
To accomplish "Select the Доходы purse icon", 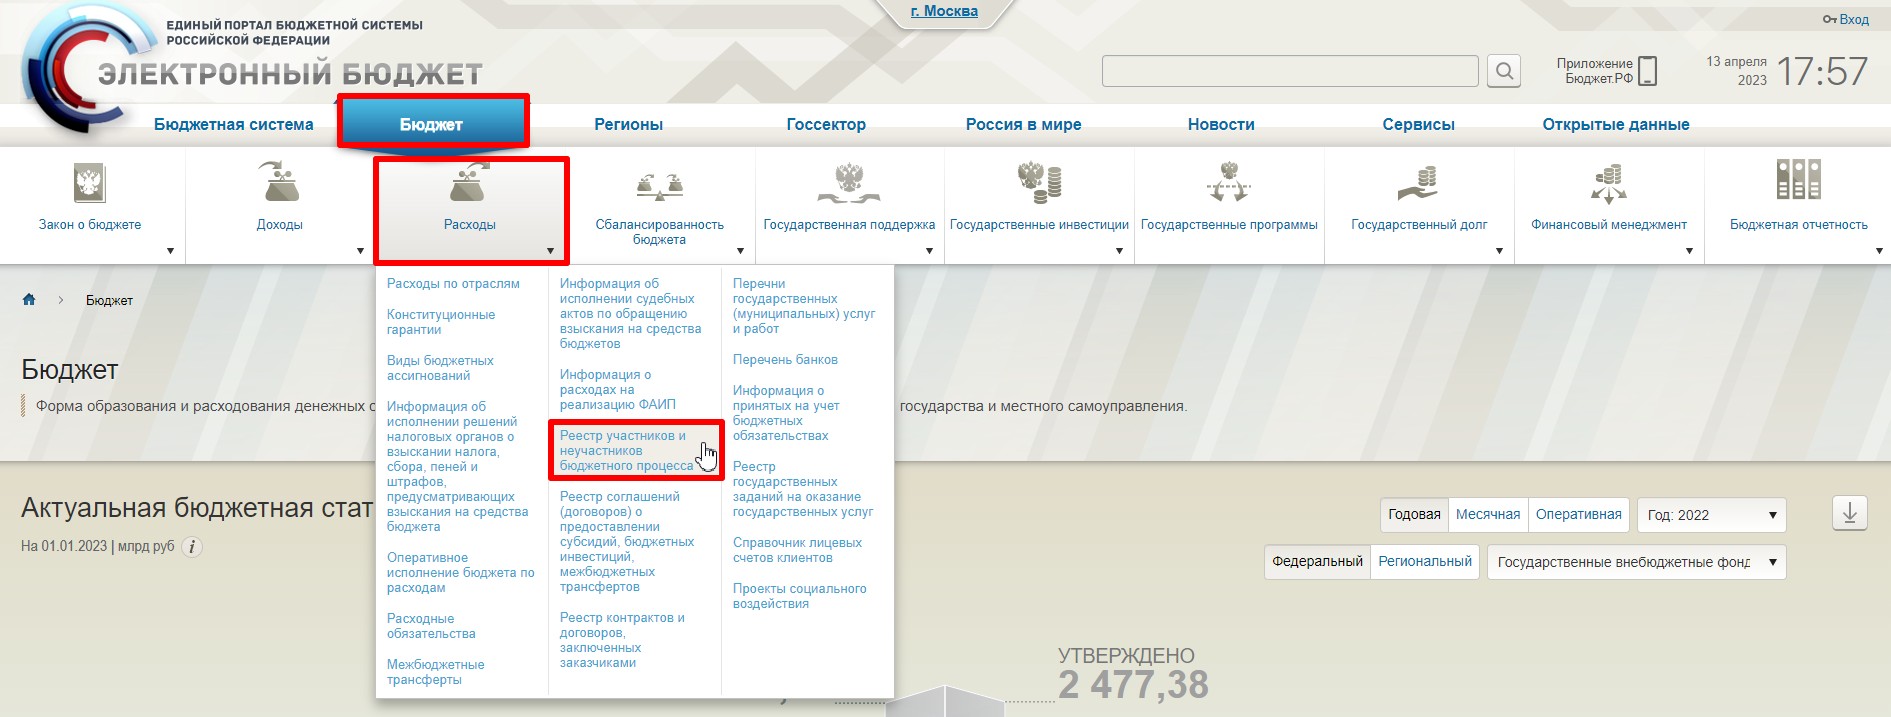I will (279, 182).
